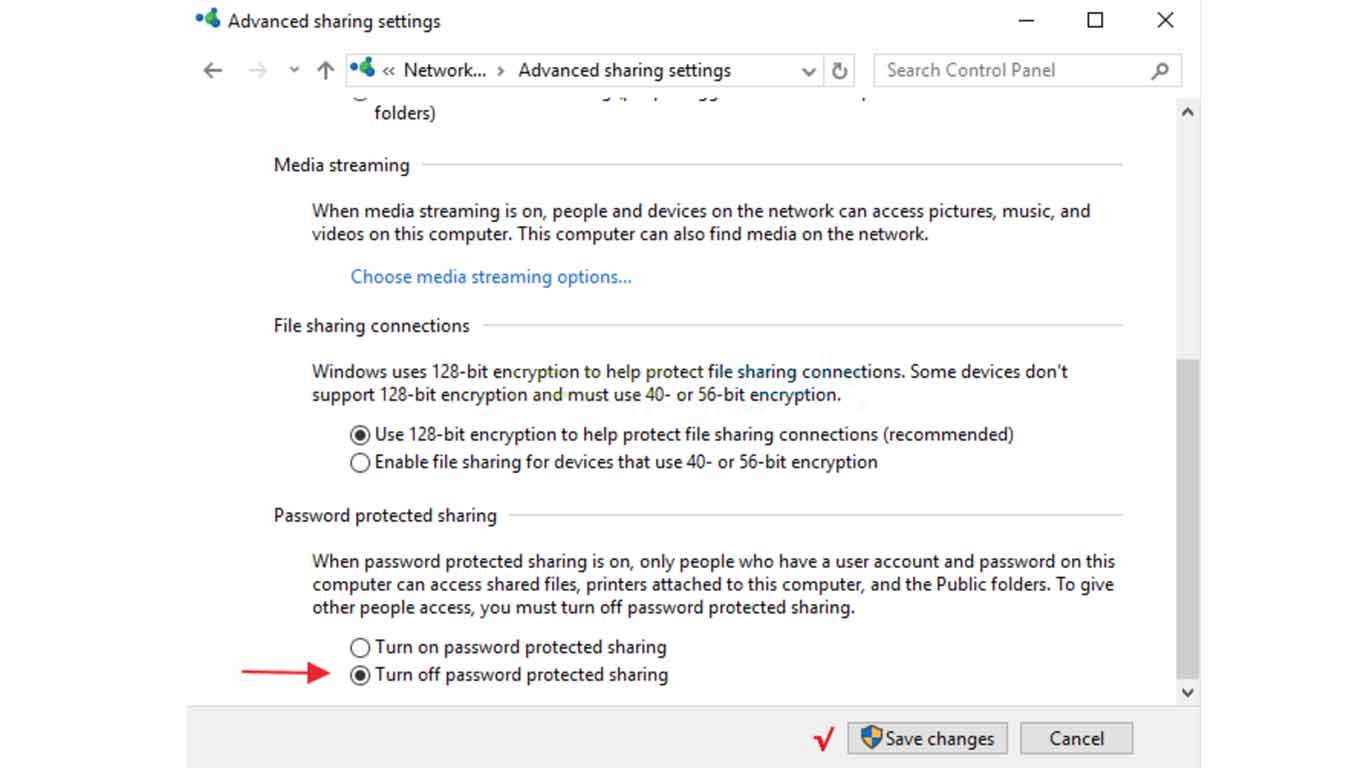Select Use 128-bit encryption option

pyautogui.click(x=359, y=434)
